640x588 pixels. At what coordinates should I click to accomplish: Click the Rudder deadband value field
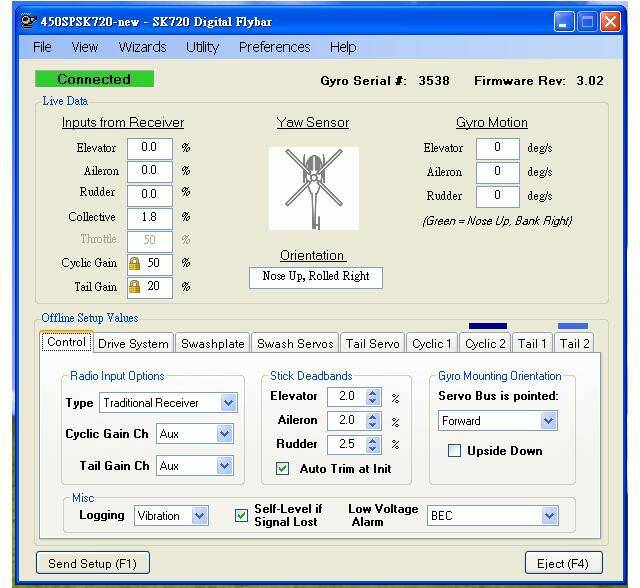pos(347,444)
